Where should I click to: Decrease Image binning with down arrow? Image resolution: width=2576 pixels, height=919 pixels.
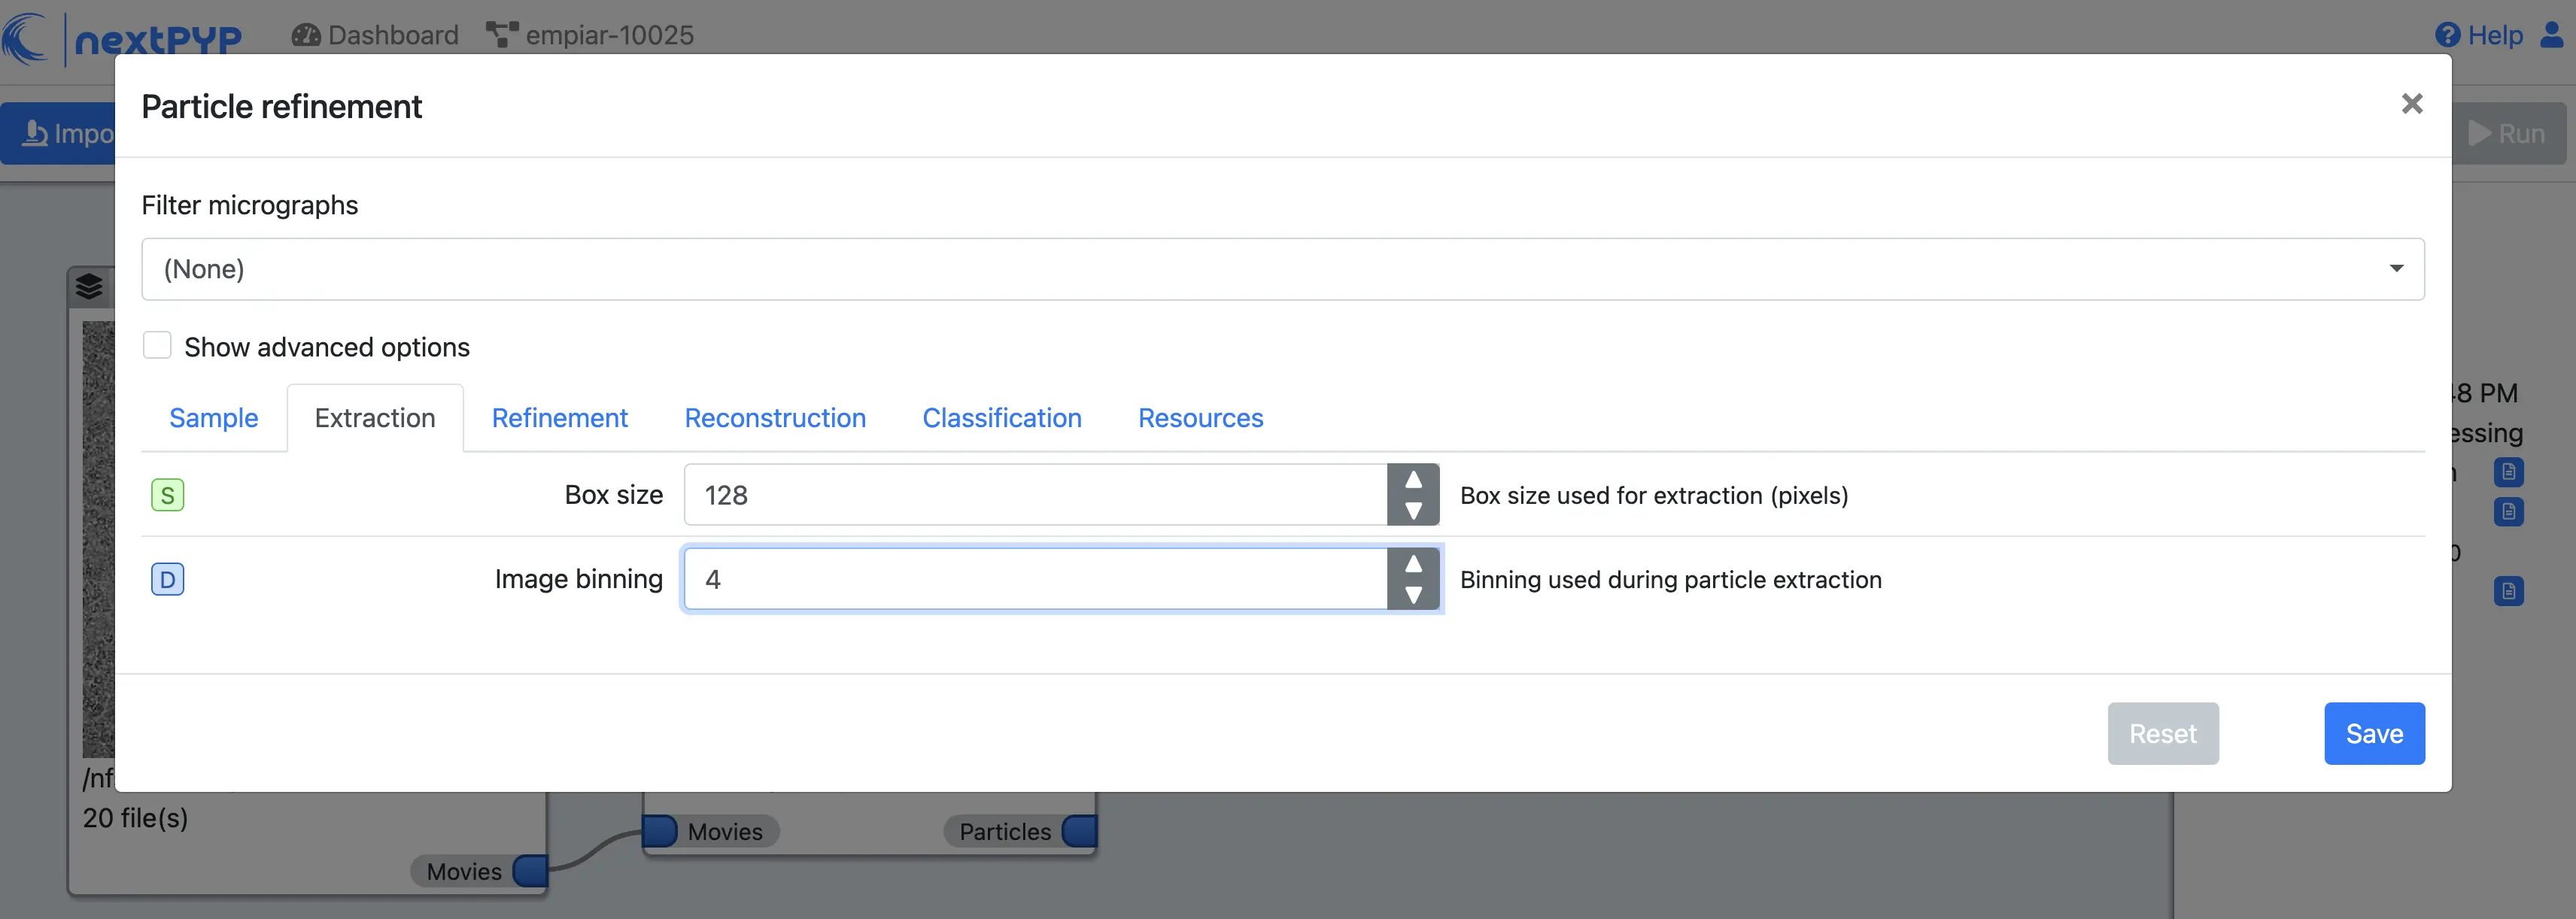pyautogui.click(x=1412, y=595)
